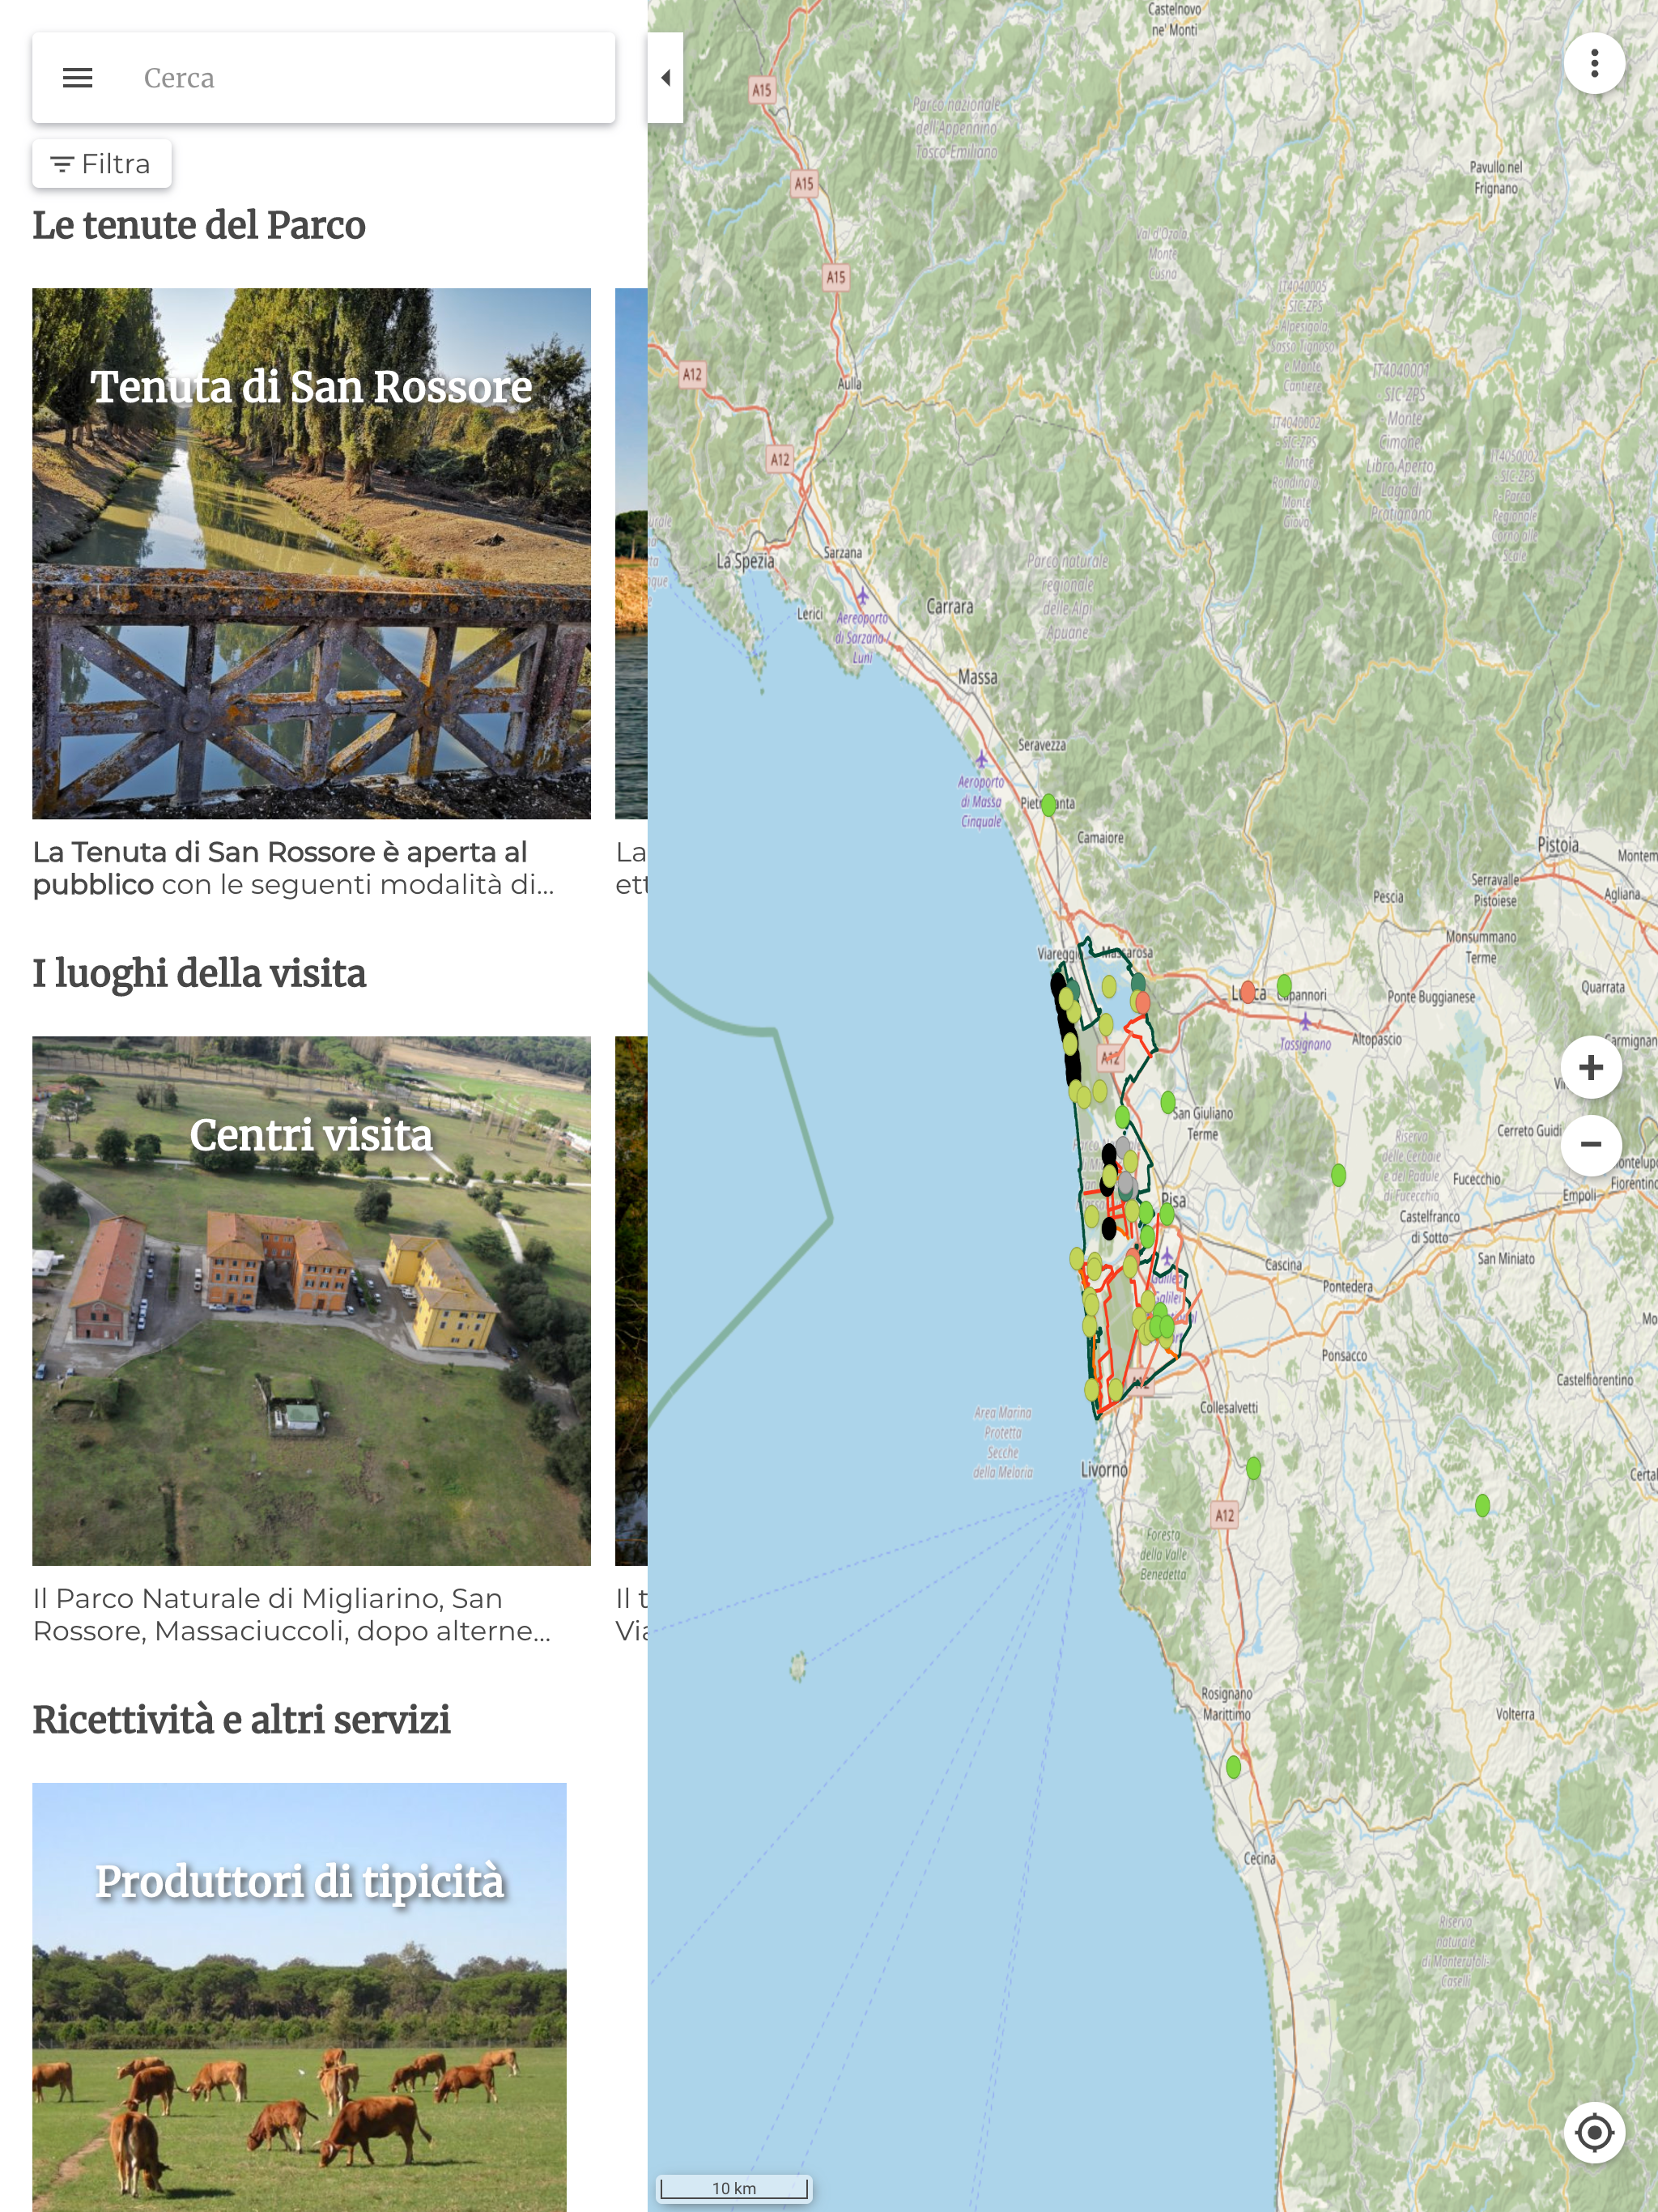Image resolution: width=1658 pixels, height=2212 pixels.
Task: Click the Pisa city label on map
Action: 1174,1200
